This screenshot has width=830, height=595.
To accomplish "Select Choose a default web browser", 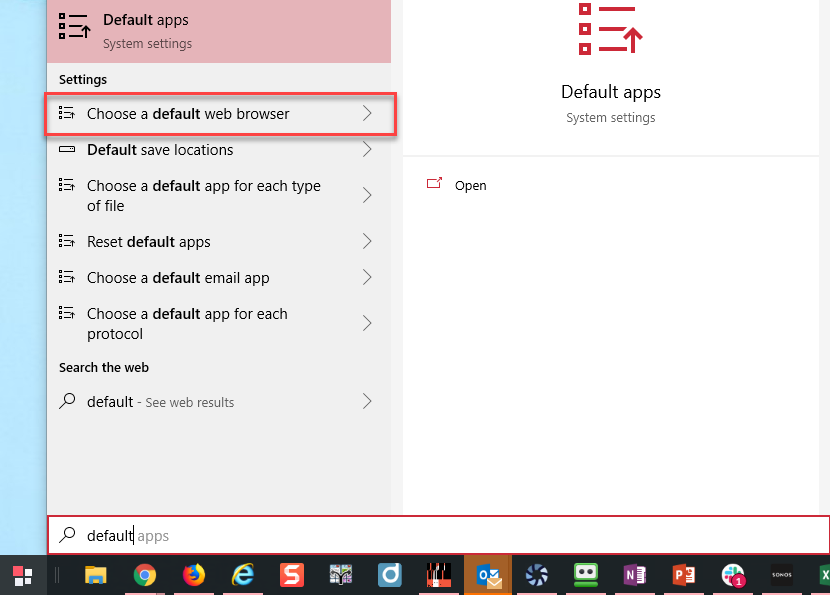I will (x=220, y=114).
